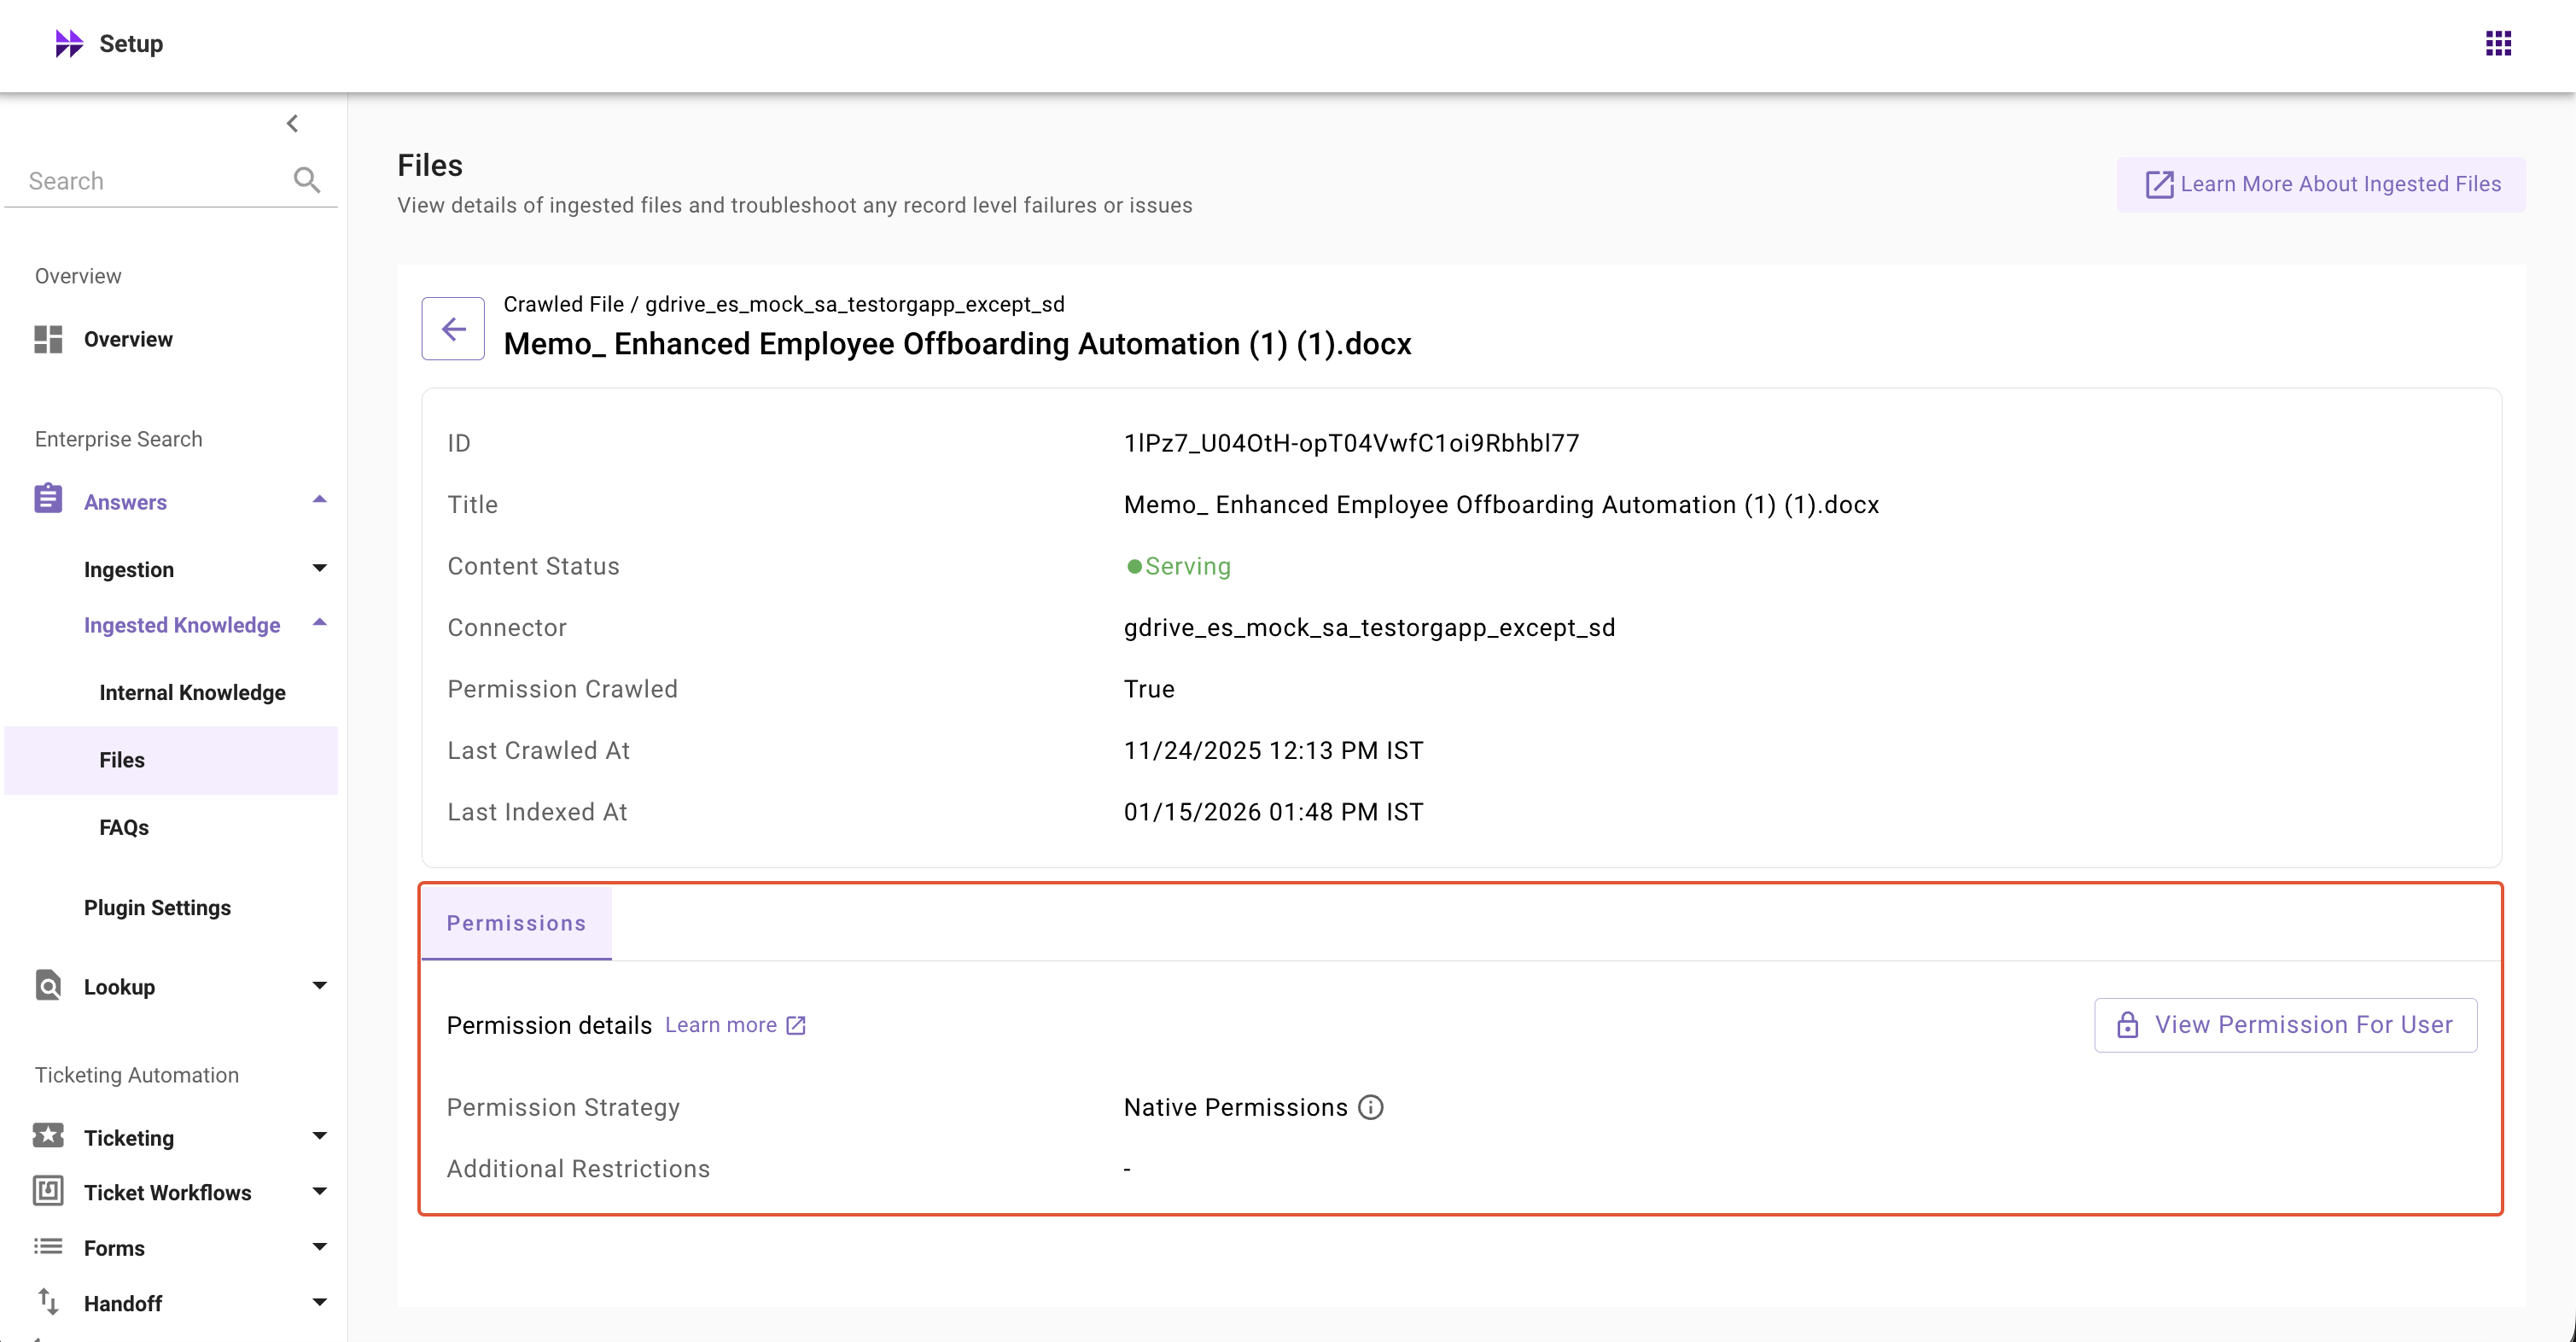Collapse the Ingested Knowledge arrow
Screen dimensions: 2576x1342
pyautogui.click(x=320, y=623)
